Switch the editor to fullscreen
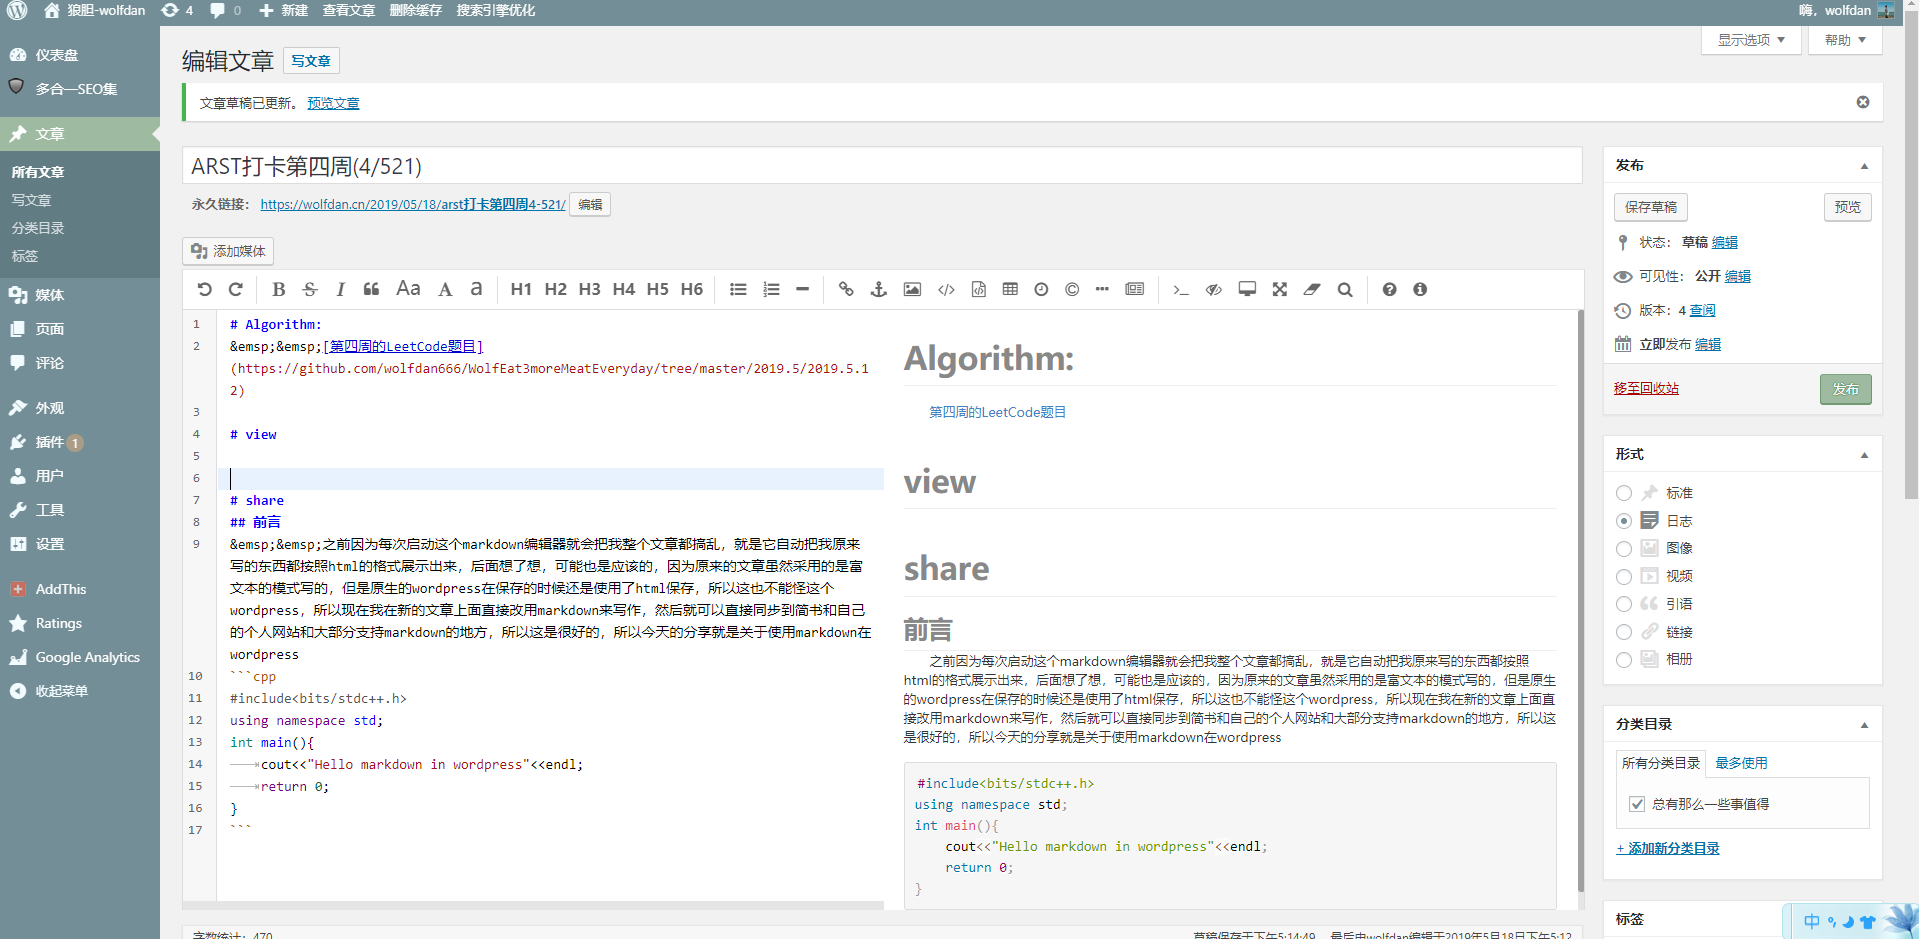Viewport: 1919px width, 939px height. click(x=1280, y=290)
